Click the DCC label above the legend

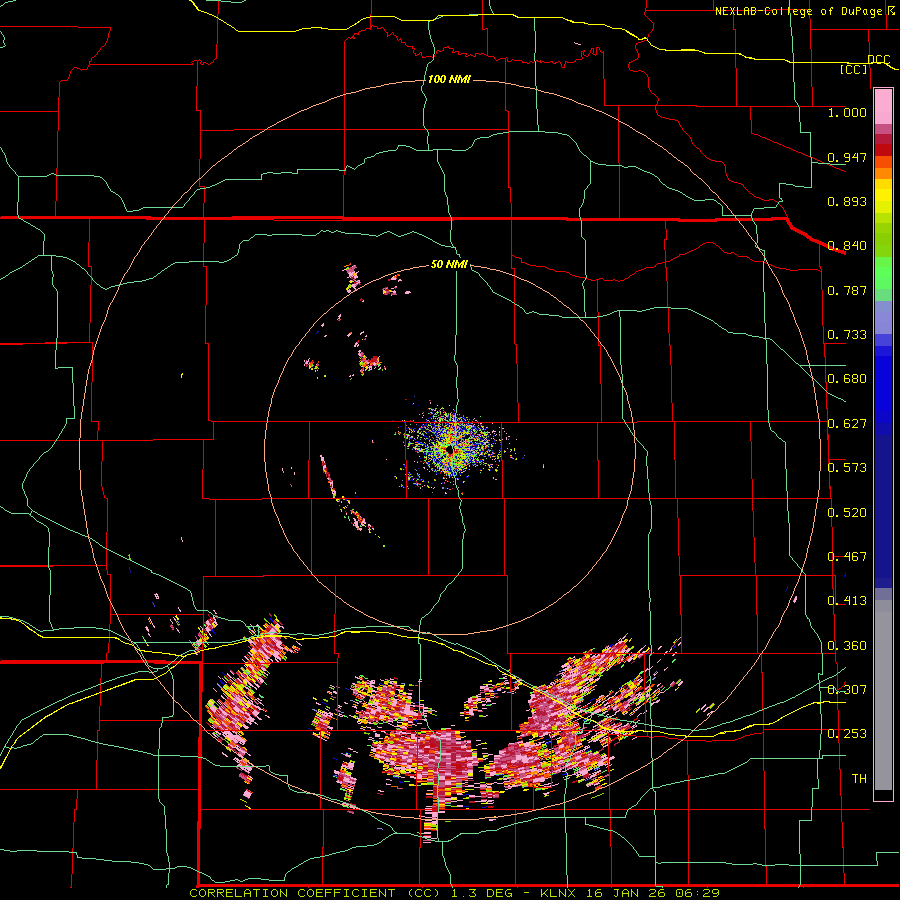(x=878, y=59)
